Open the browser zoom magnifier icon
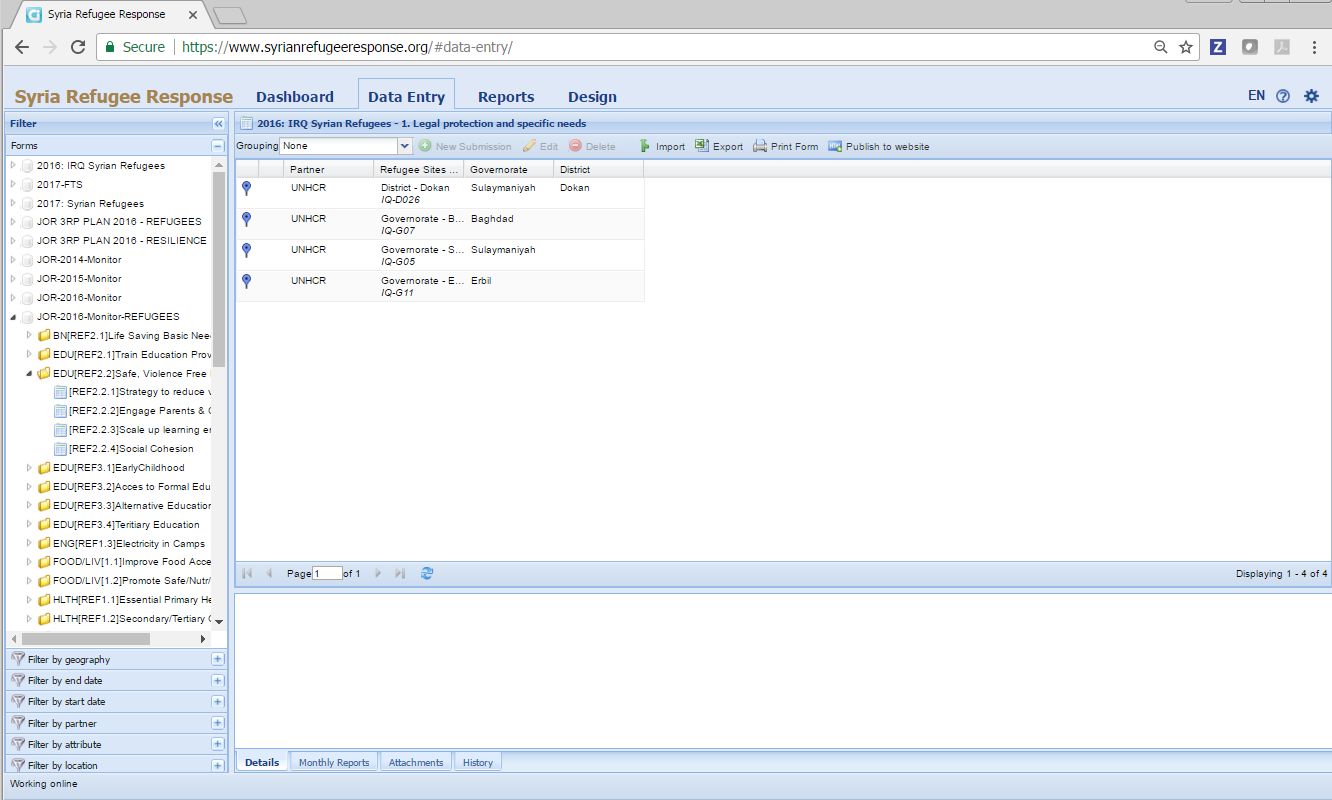 (1161, 47)
